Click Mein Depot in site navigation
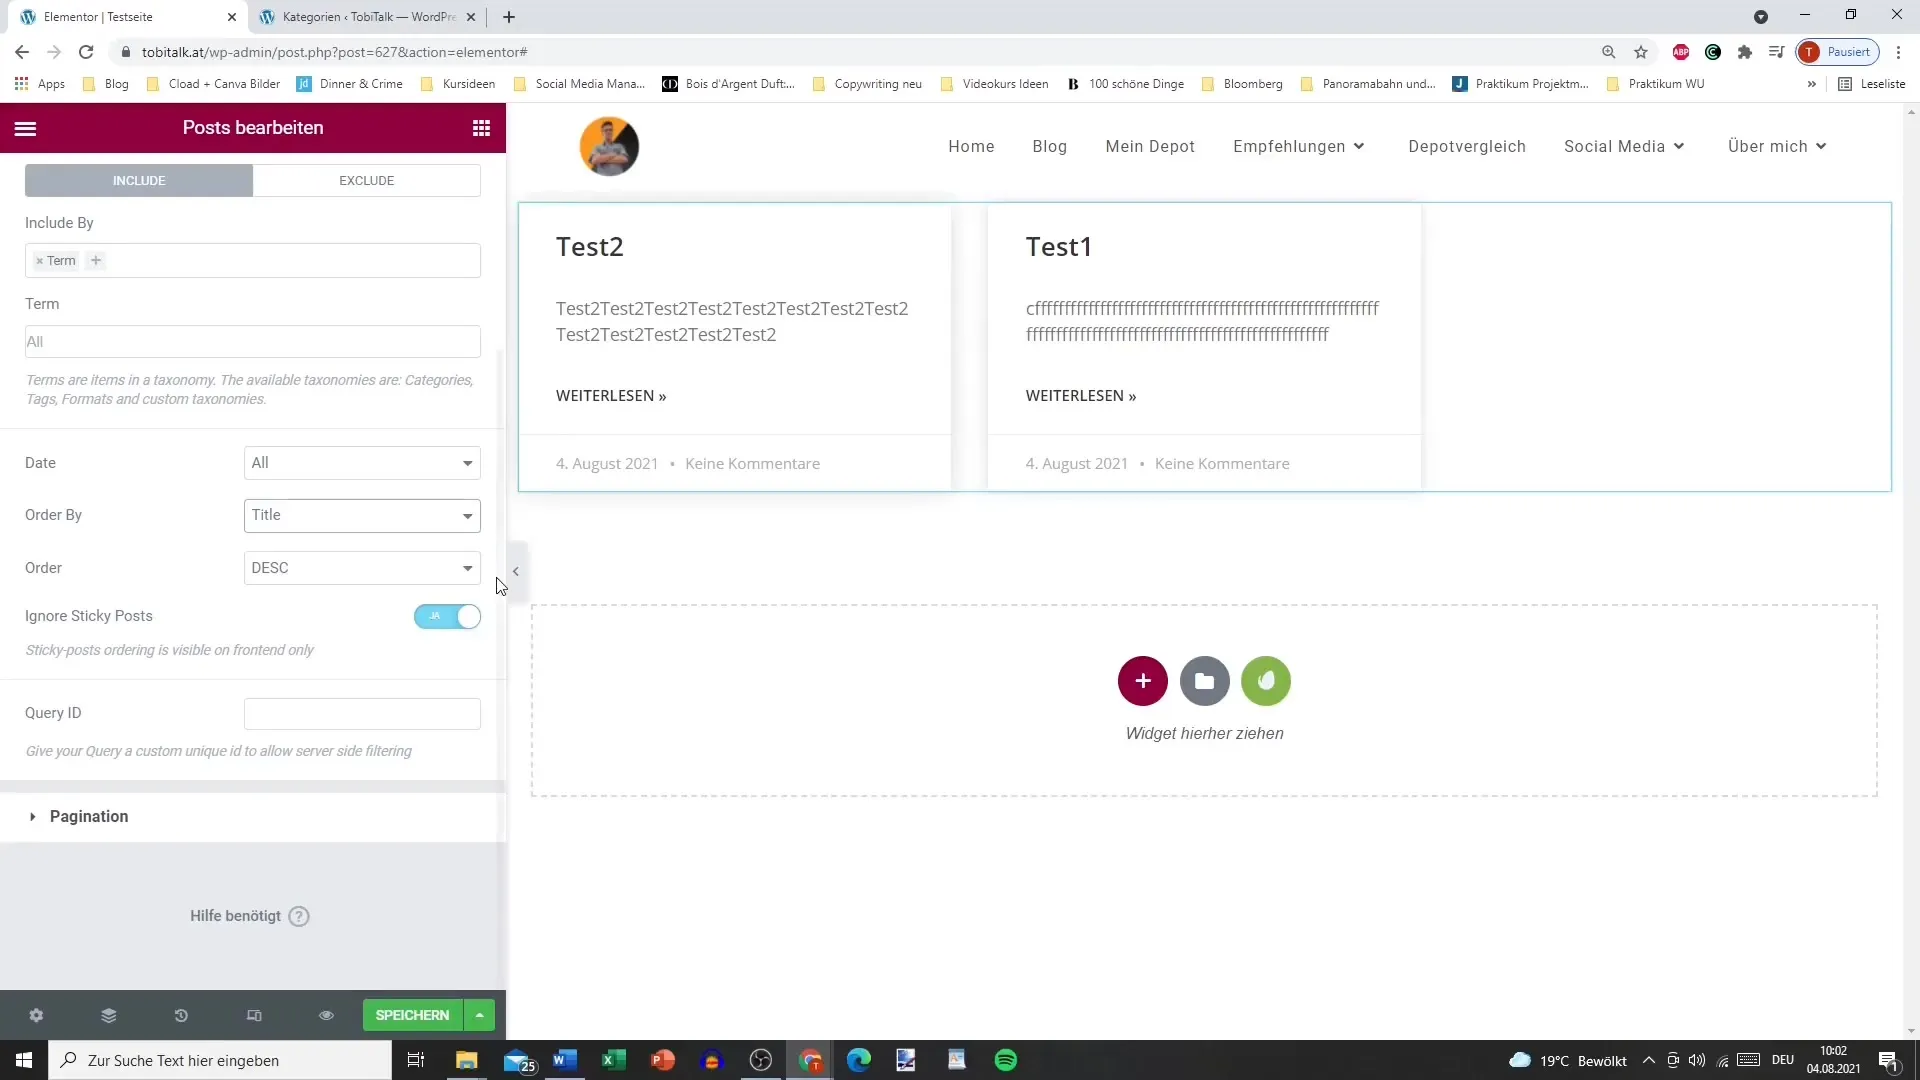Screen dimensions: 1920x1080 tap(1150, 146)
